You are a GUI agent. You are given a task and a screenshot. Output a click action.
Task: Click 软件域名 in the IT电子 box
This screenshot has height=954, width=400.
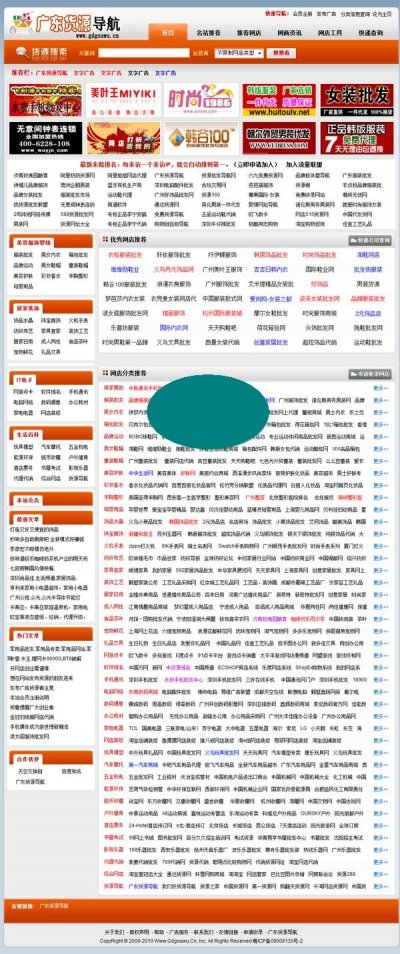point(51,392)
